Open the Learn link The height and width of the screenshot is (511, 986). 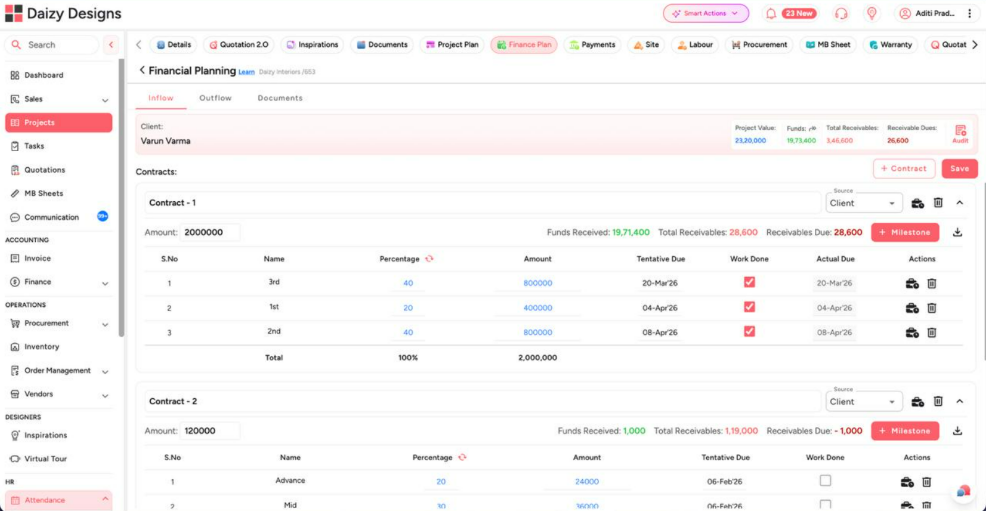coord(246,72)
